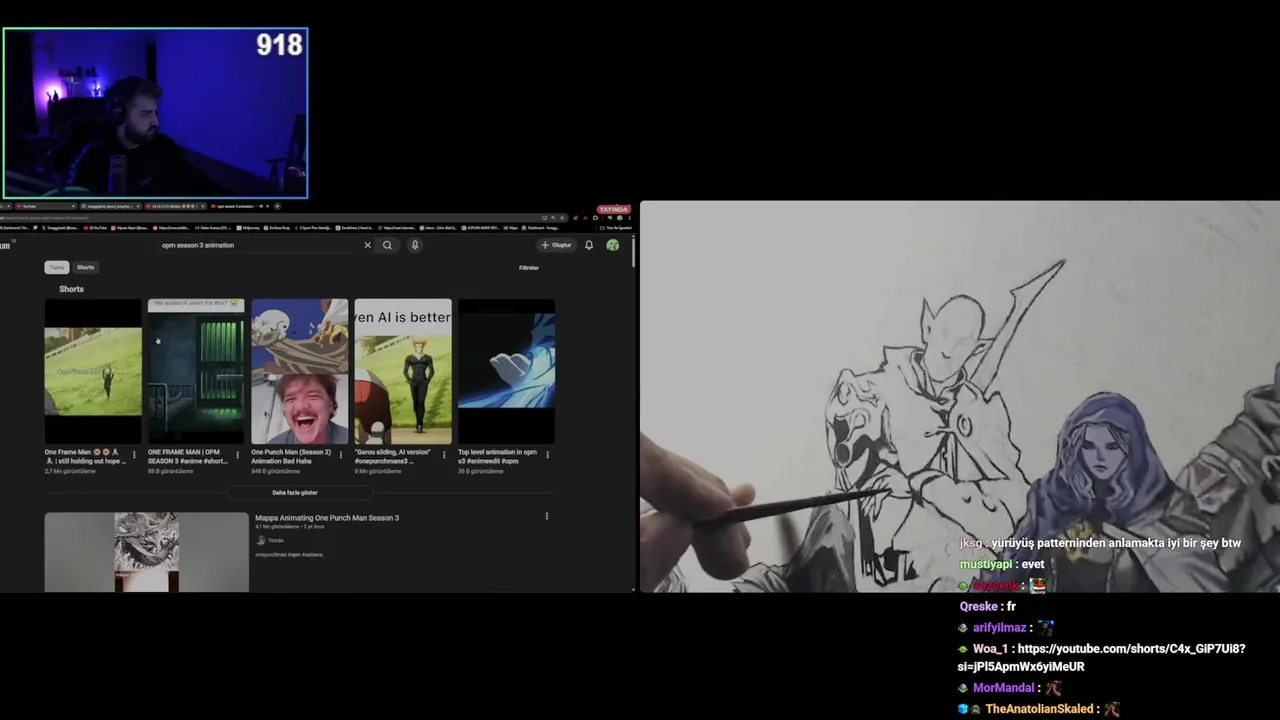This screenshot has height=720, width=1280.
Task: Open options for 'One Punch Man (Season 2)' short
Action: pyautogui.click(x=341, y=455)
